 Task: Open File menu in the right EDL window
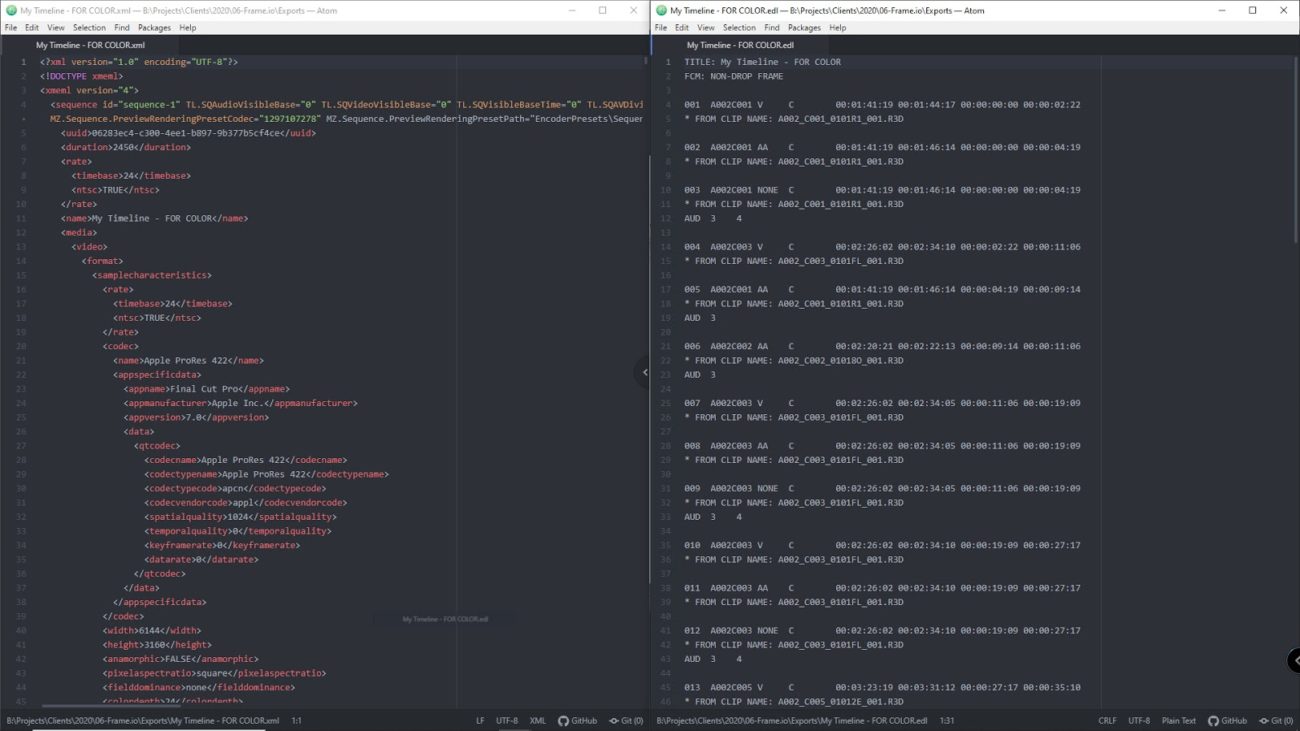click(x=661, y=28)
